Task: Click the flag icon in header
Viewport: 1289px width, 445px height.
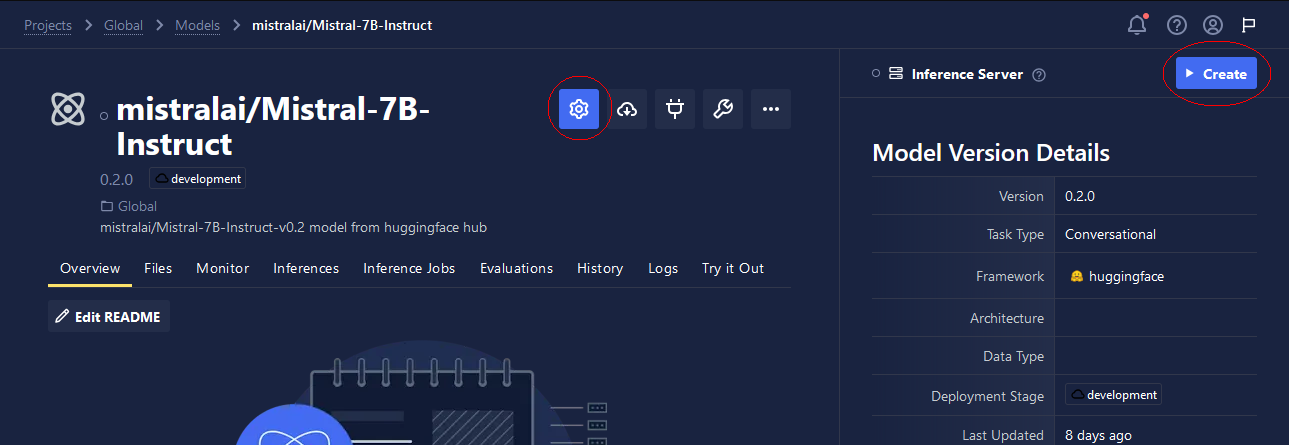Action: click(x=1249, y=25)
